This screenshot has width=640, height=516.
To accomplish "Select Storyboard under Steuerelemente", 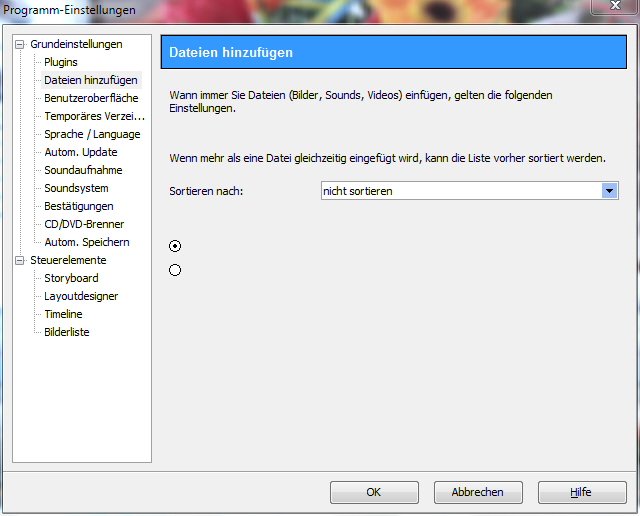I will 71,279.
